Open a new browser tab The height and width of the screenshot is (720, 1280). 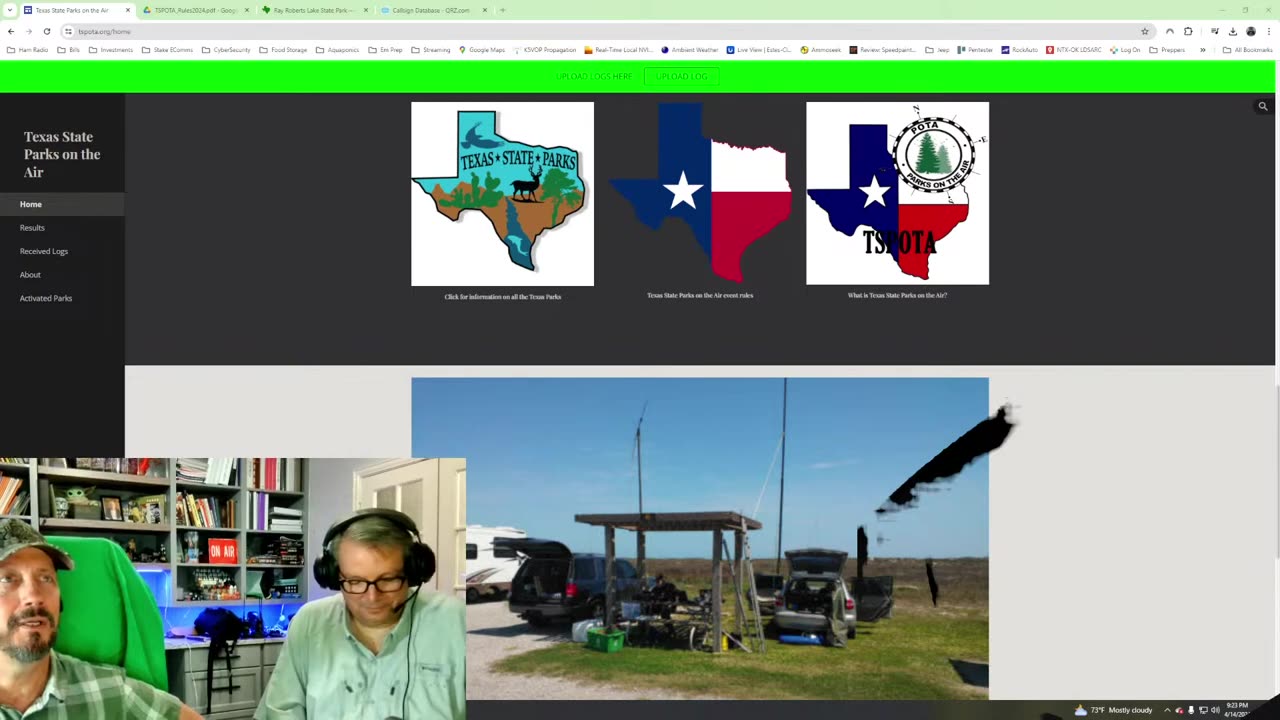[x=503, y=10]
